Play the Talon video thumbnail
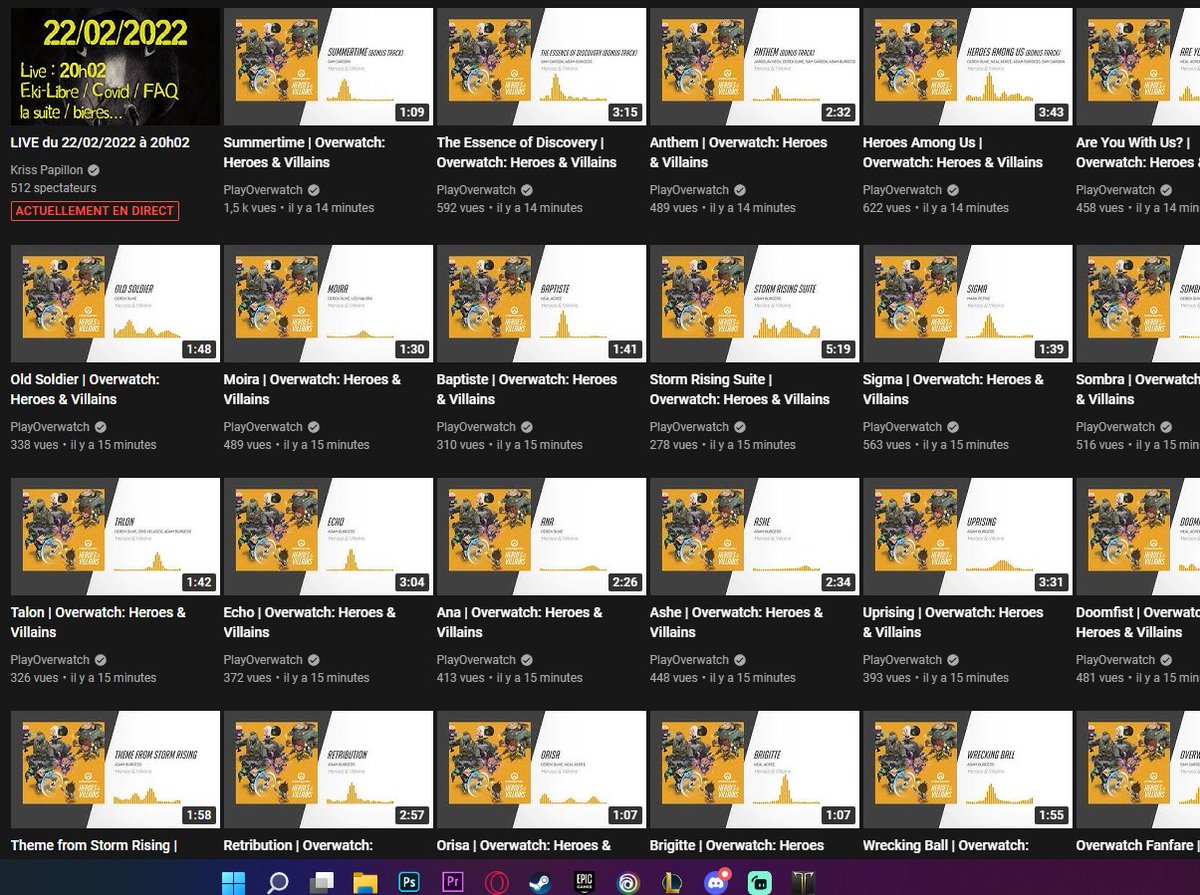Screen dimensions: 1200x895 pos(115,537)
